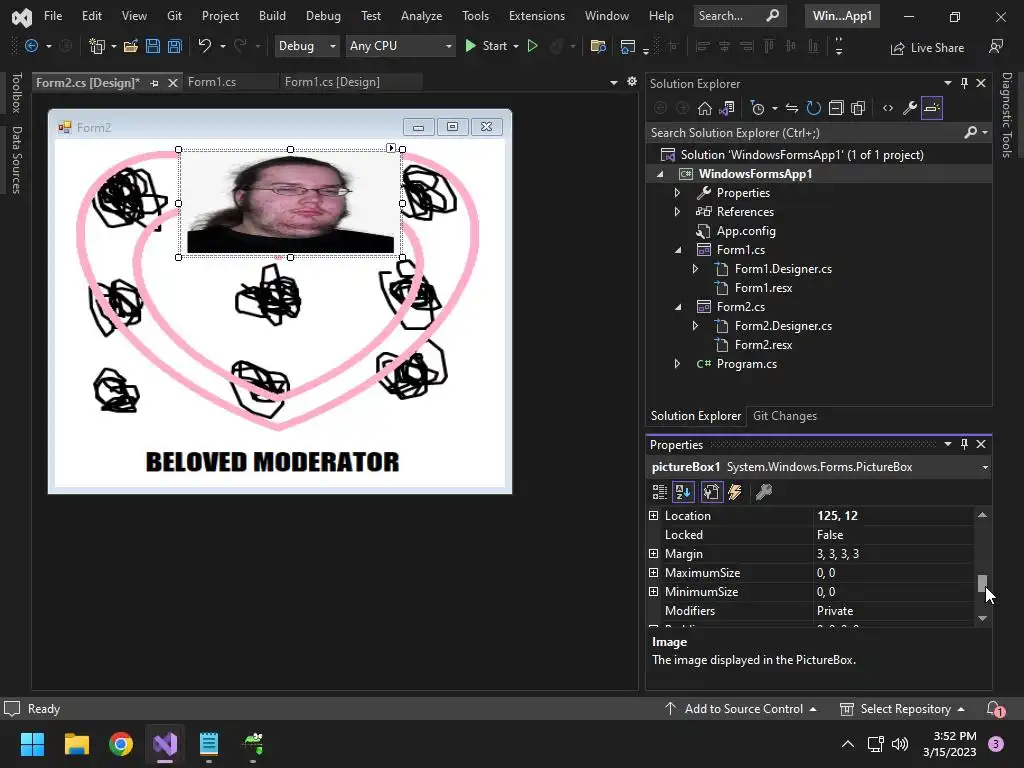Screen dimensions: 1024x768
Task: Click the Navigate Backward toolbar icon
Action: pos(31,46)
